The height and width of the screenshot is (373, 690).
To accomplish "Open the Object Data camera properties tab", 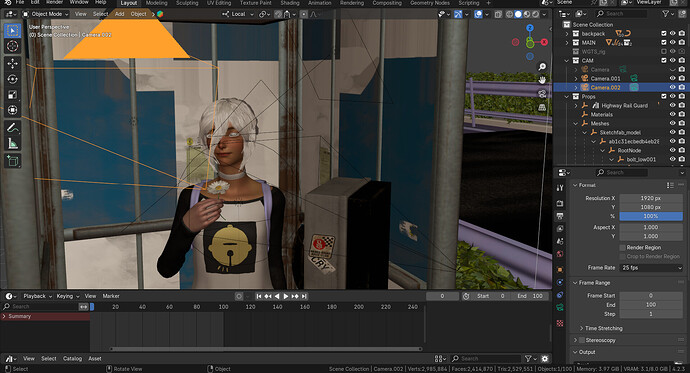I will tap(560, 307).
